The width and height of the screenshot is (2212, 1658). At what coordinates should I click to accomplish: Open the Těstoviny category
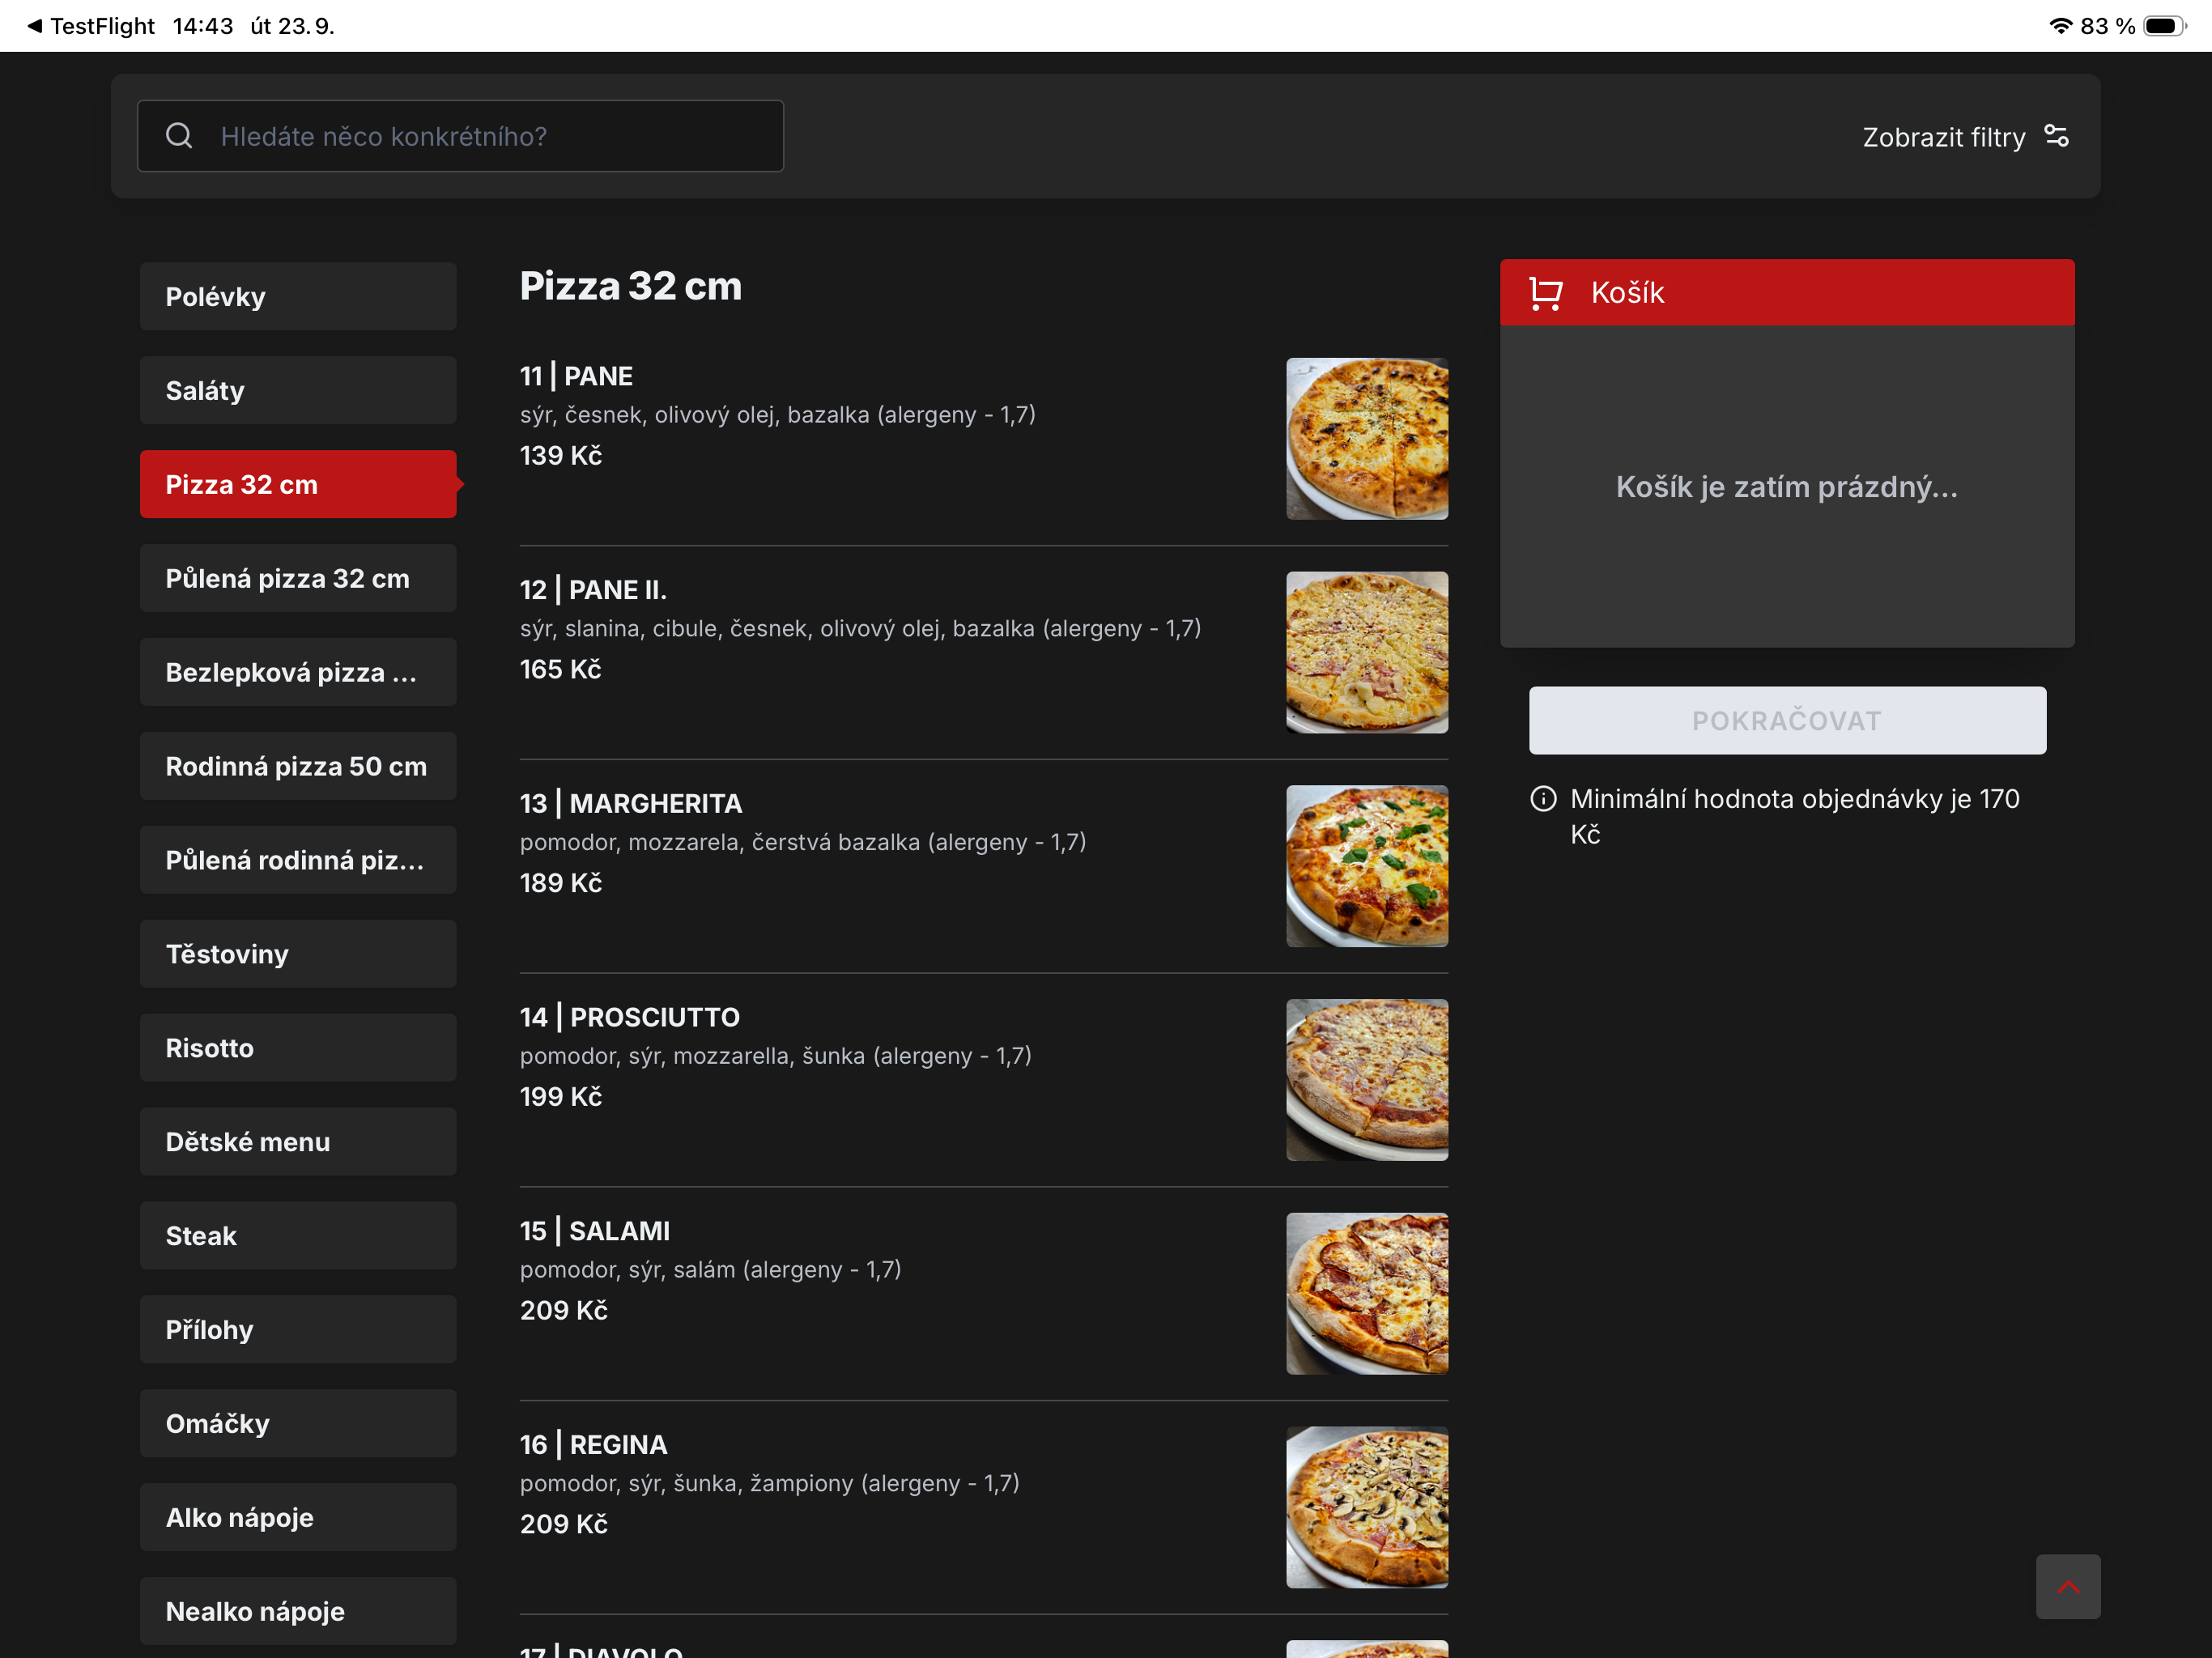pyautogui.click(x=298, y=955)
